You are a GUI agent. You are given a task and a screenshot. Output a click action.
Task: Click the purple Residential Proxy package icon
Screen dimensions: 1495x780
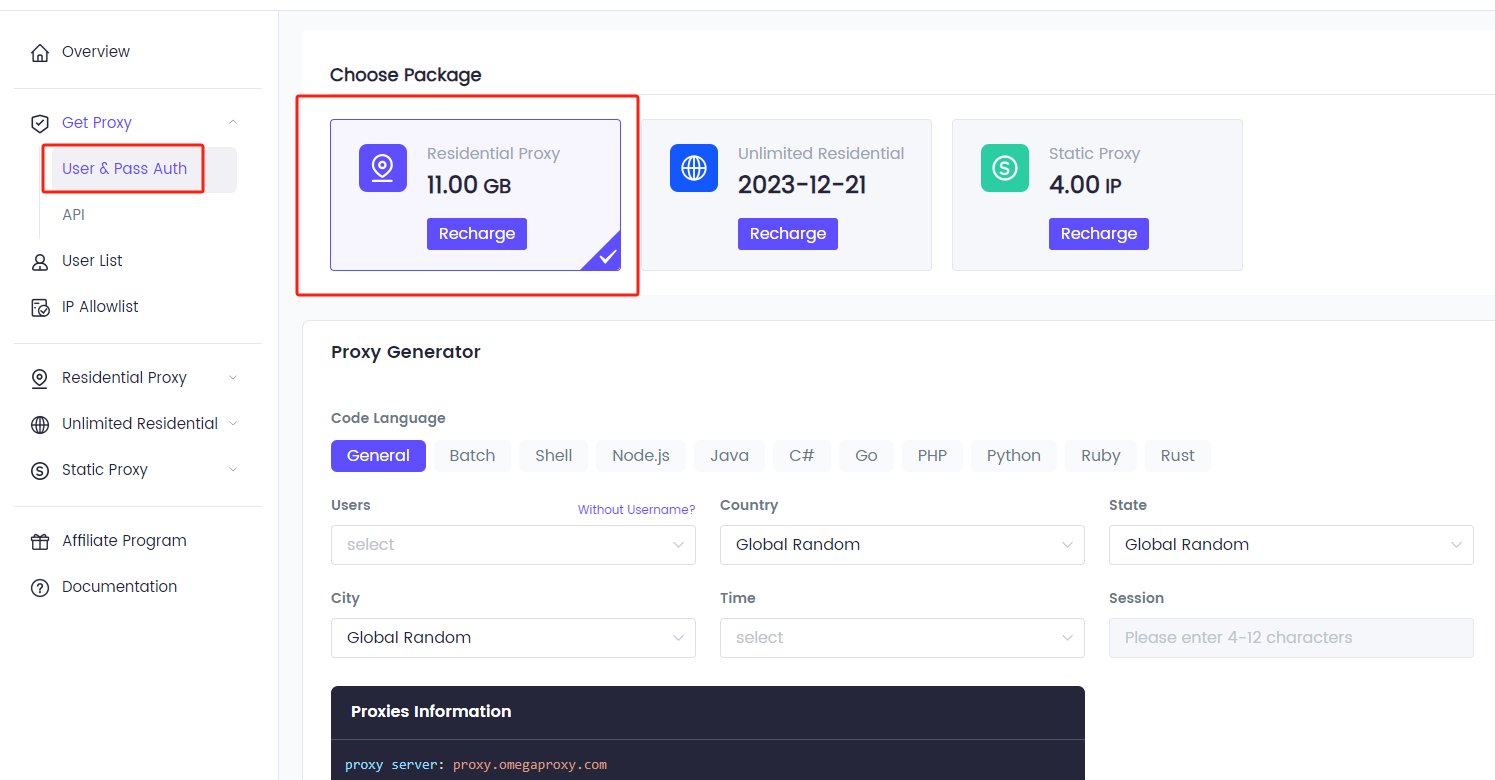383,168
